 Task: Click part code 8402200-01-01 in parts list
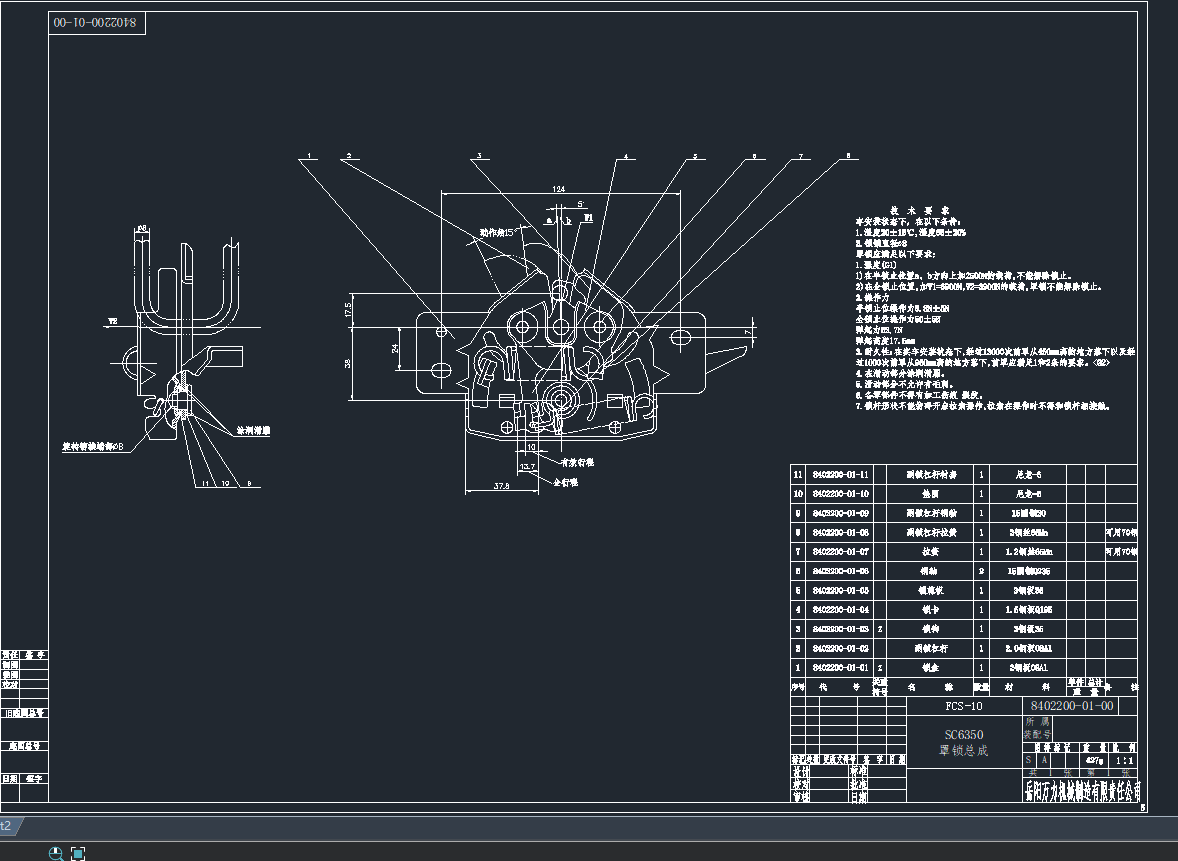(x=840, y=667)
